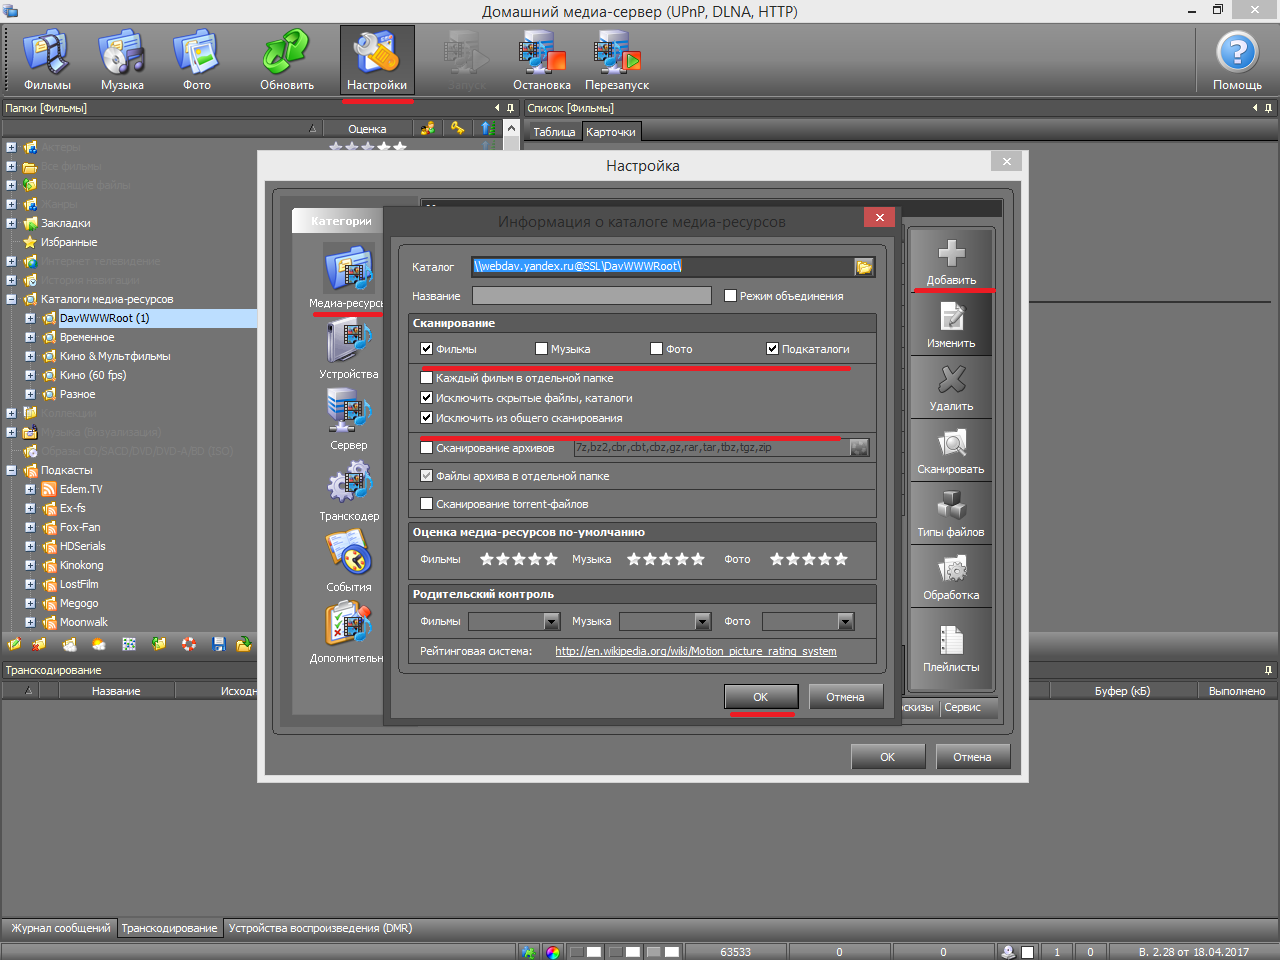Image resolution: width=1280 pixels, height=960 pixels.
Task: Enable the Музыка scanning checkbox
Action: point(542,349)
